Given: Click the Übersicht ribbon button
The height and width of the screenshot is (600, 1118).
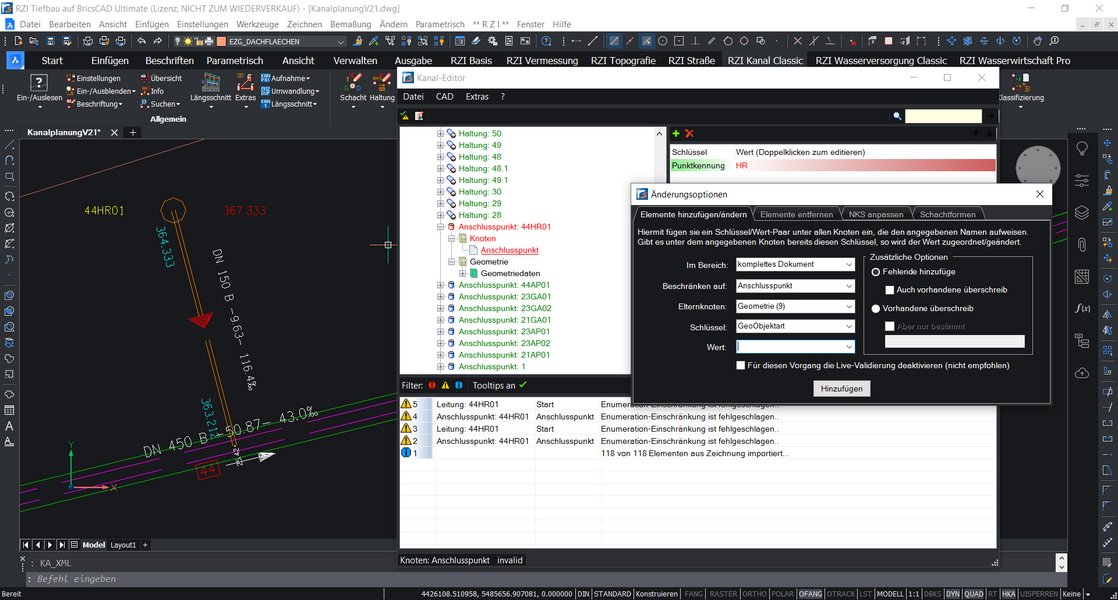Looking at the screenshot, I should point(161,78).
